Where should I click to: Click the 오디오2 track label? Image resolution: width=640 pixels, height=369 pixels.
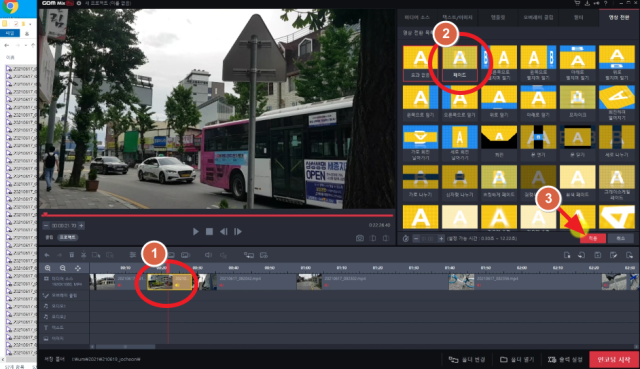(x=59, y=317)
